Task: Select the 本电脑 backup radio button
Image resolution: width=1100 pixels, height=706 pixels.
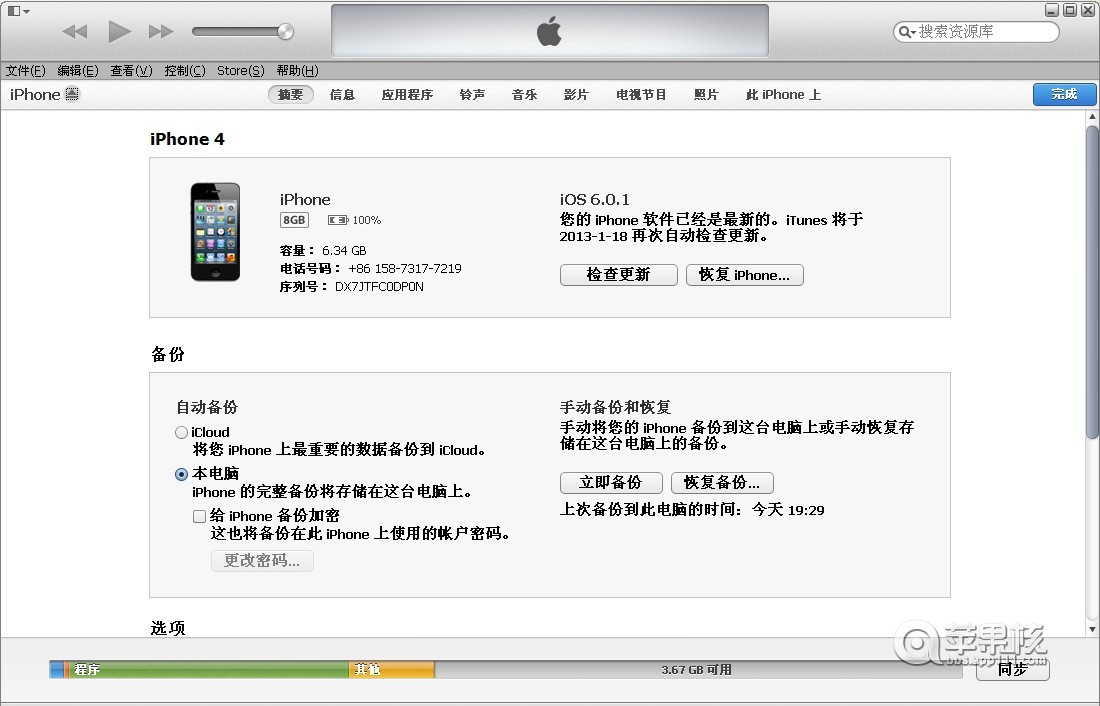Action: (x=182, y=474)
